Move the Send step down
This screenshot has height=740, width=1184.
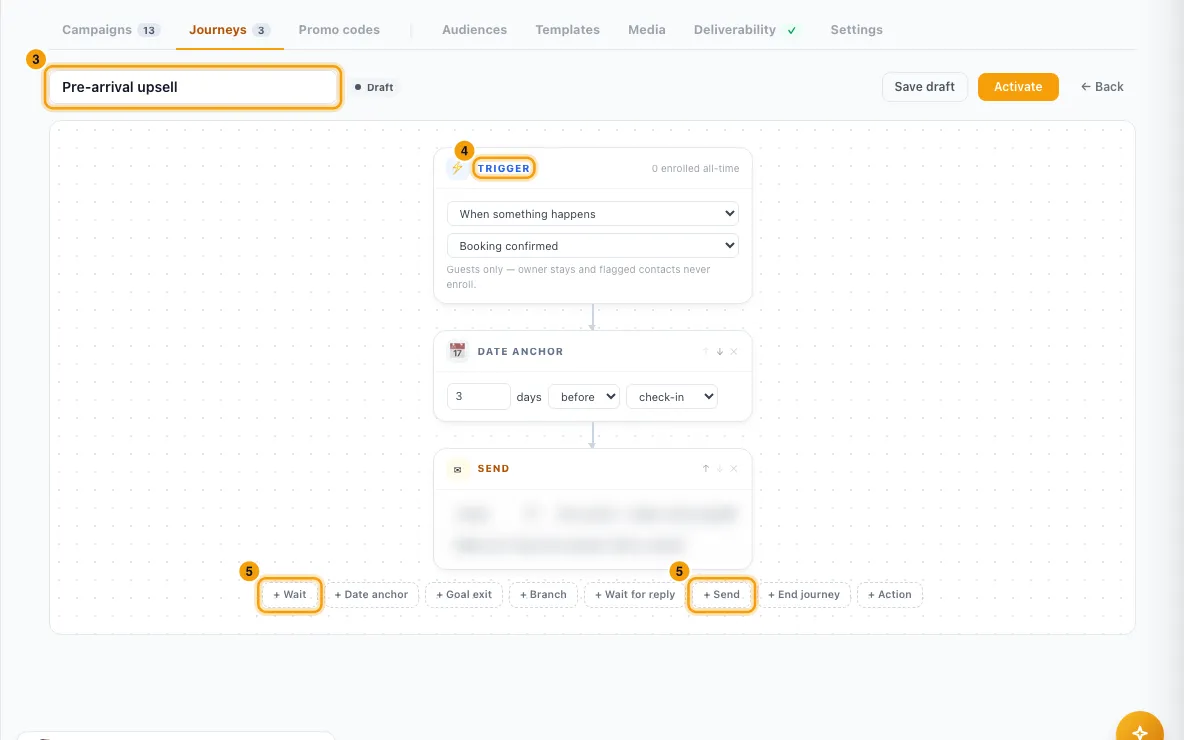[720, 468]
